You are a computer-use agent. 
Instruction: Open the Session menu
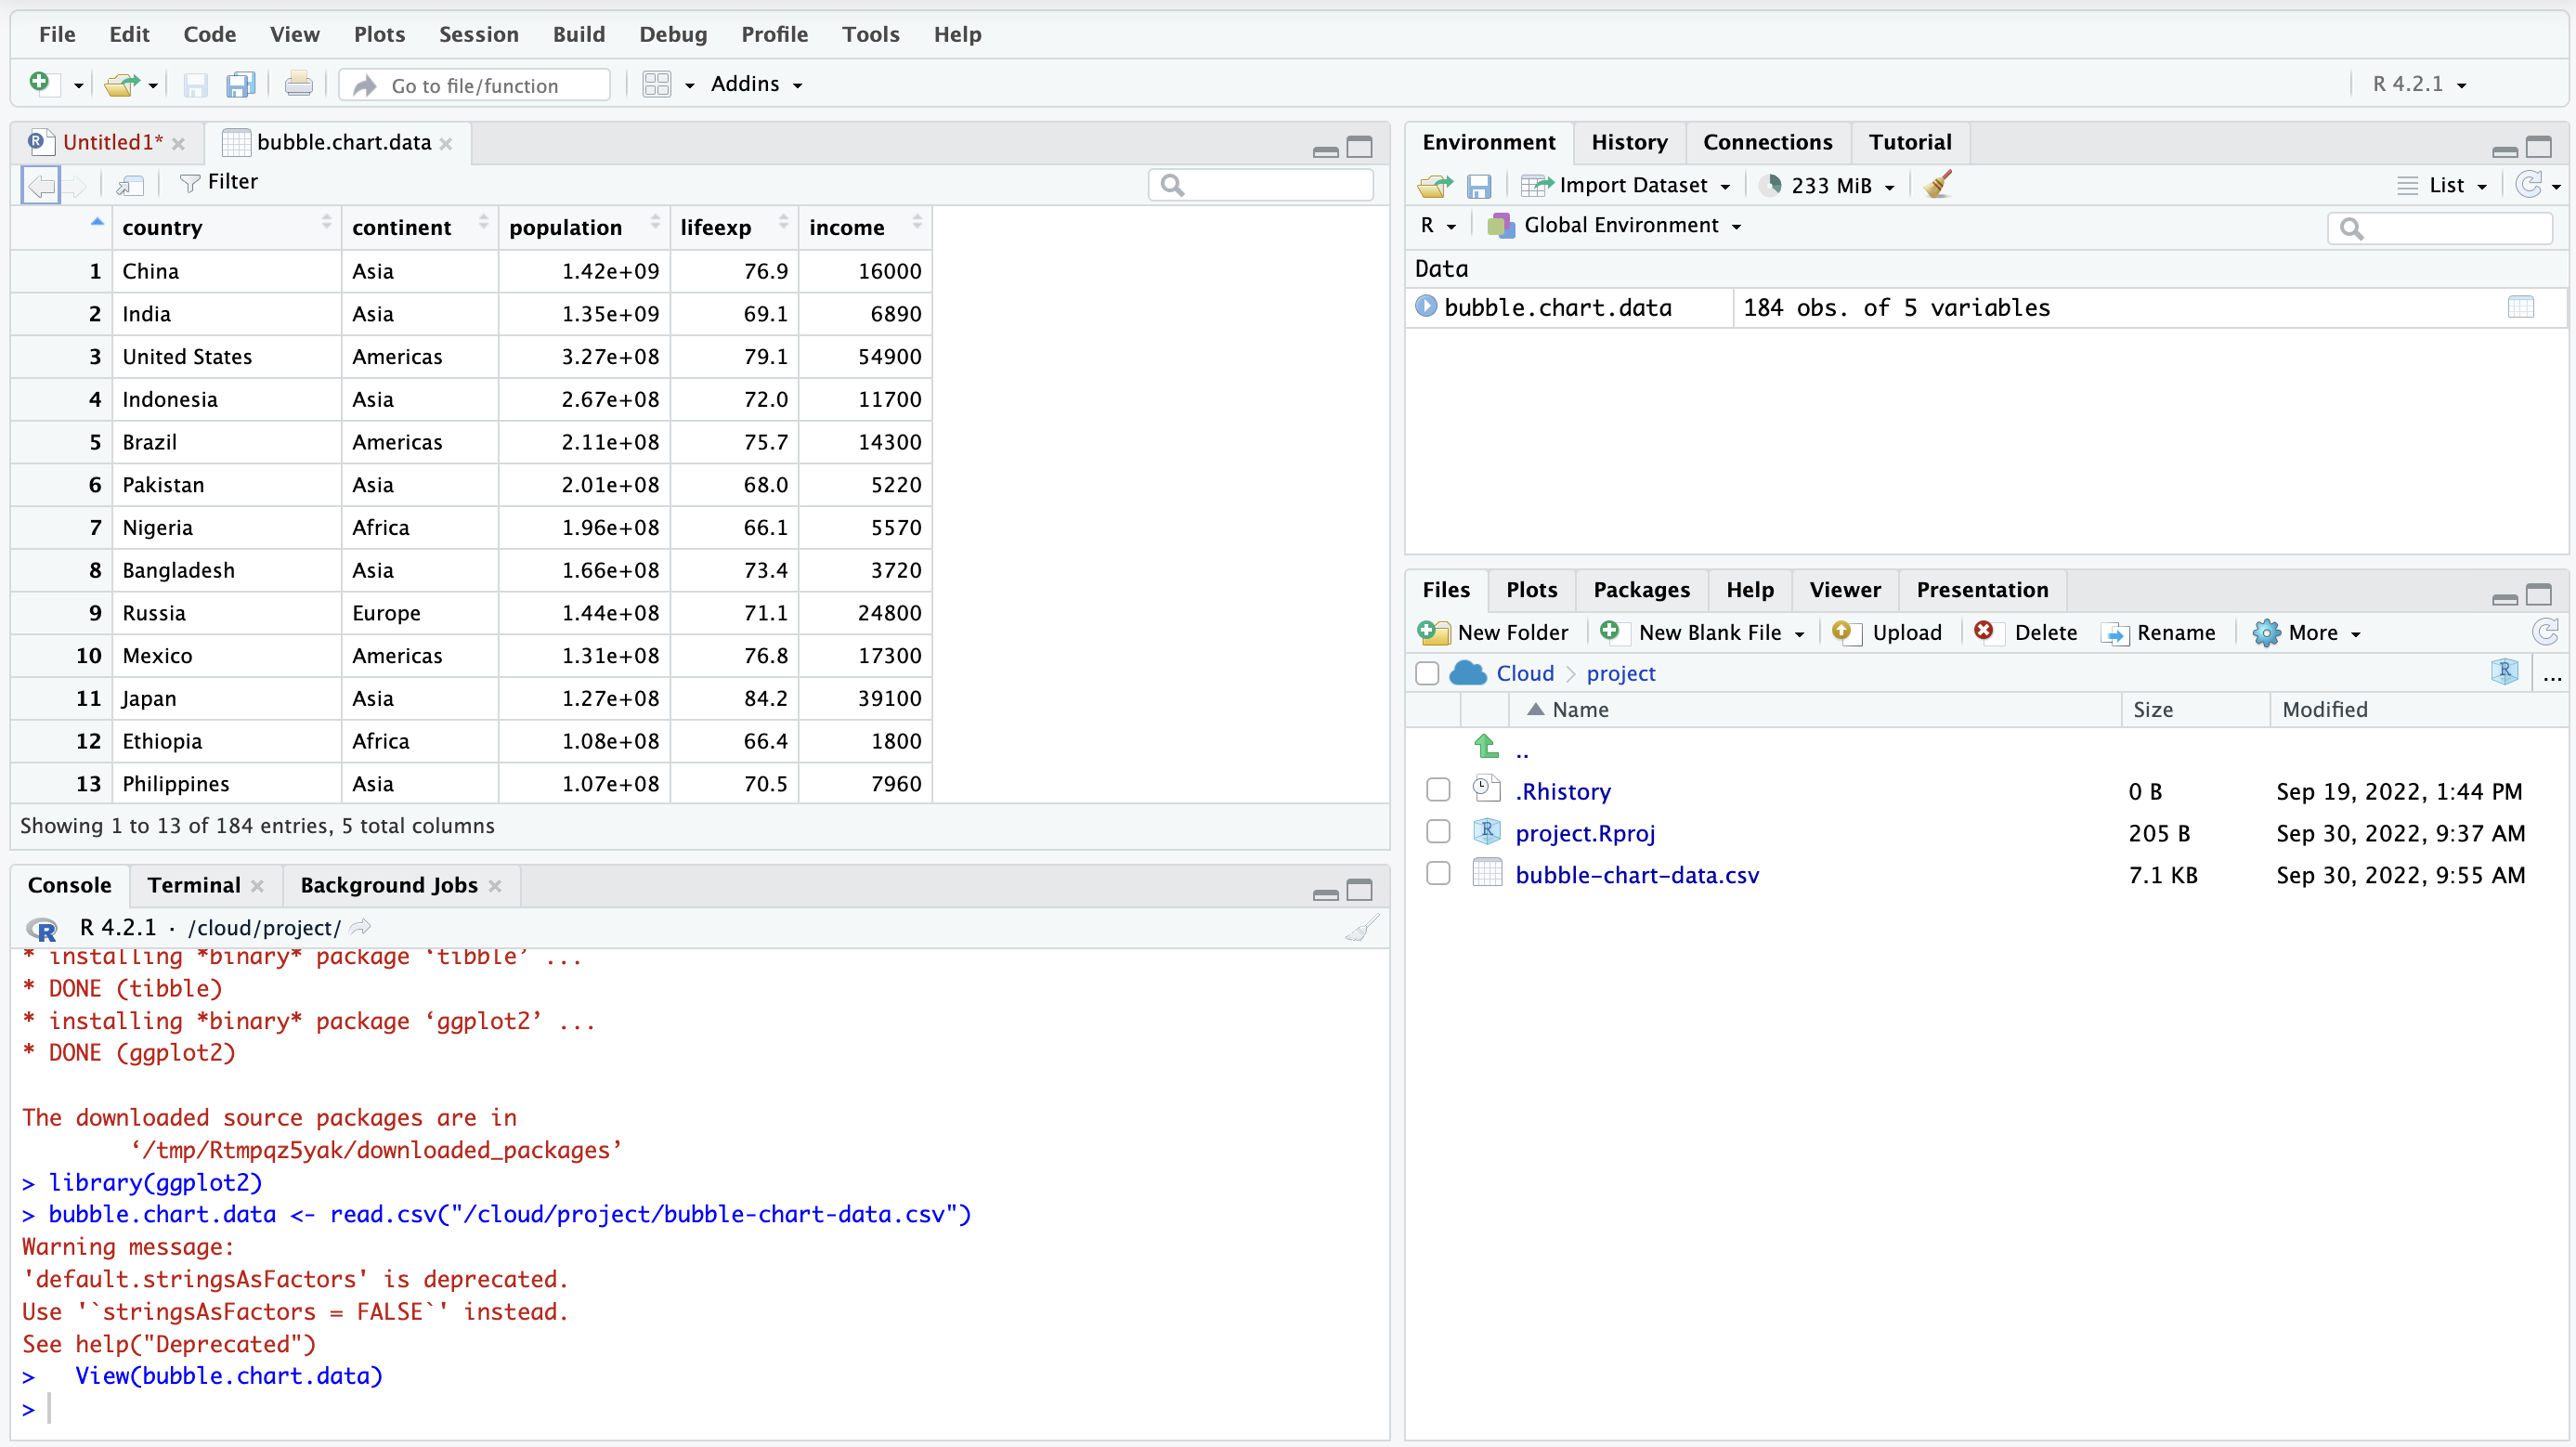[478, 34]
